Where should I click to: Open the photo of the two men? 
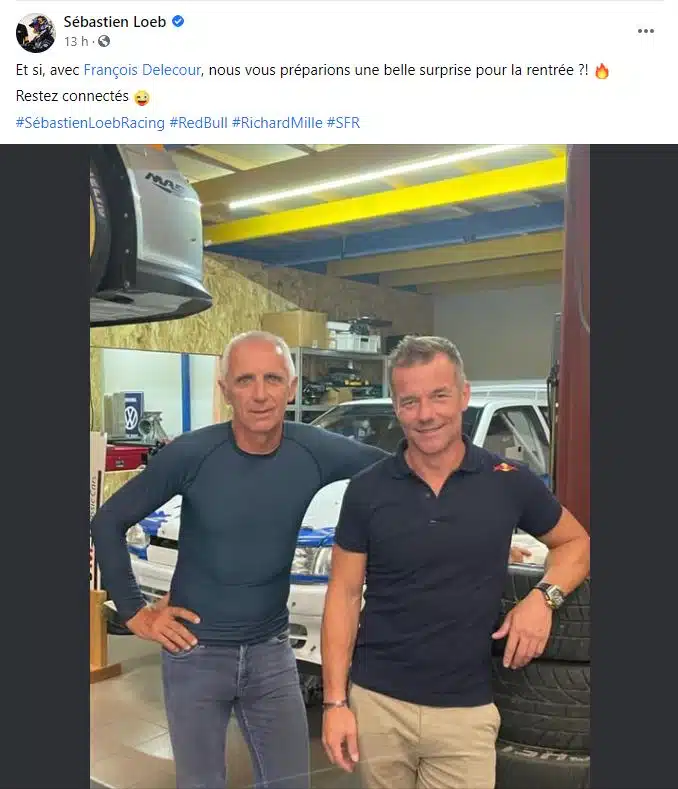[340, 466]
